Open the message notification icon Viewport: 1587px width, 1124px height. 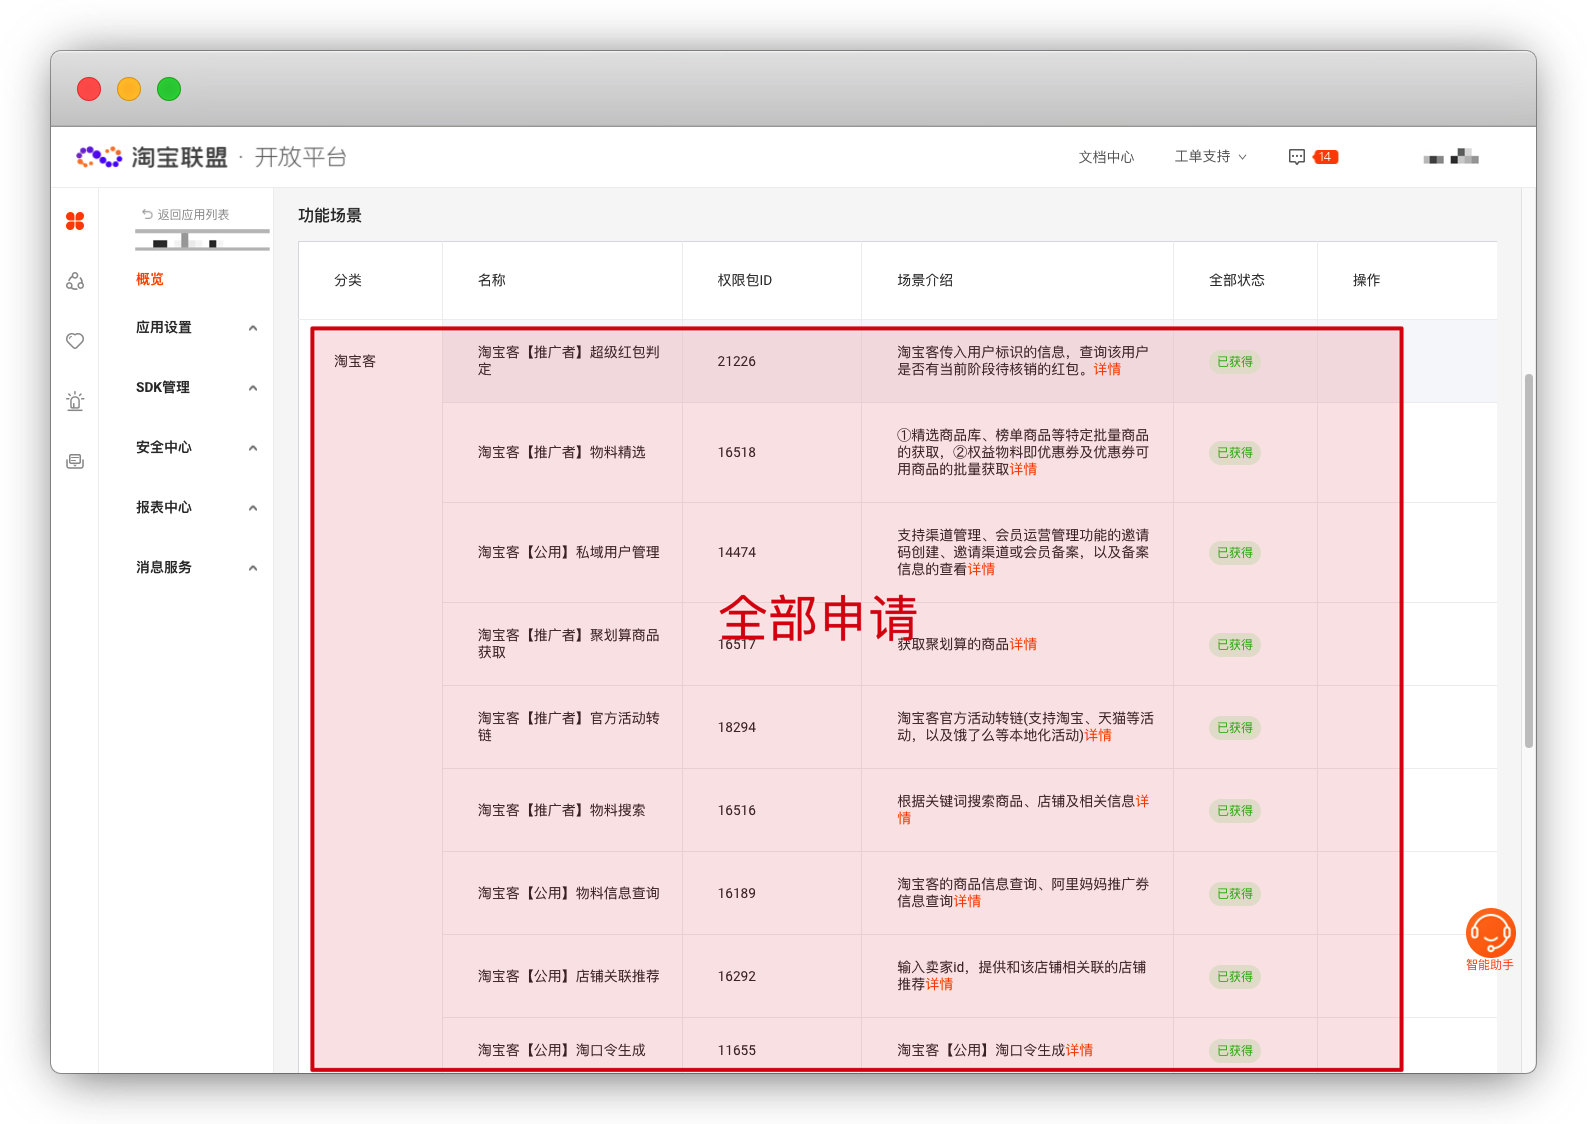coord(1297,157)
